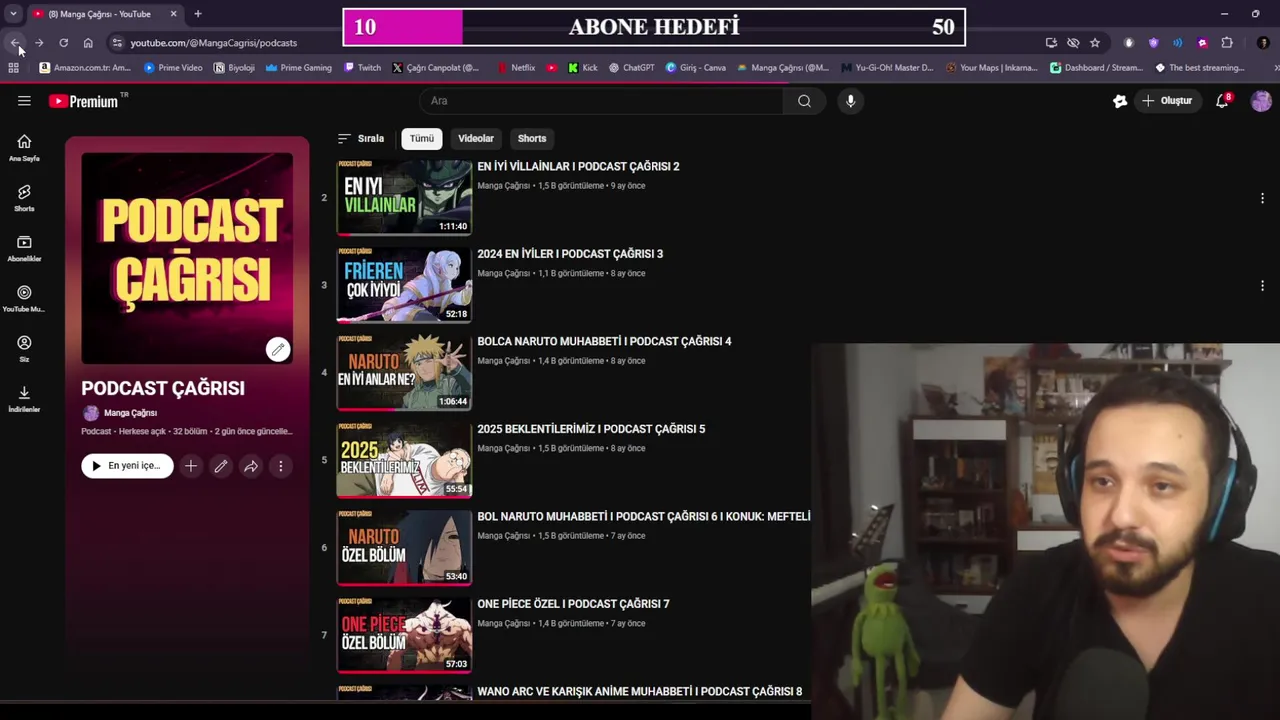Open Ana Sayfa in the sidebar
1280x720 pixels.
tap(24, 147)
